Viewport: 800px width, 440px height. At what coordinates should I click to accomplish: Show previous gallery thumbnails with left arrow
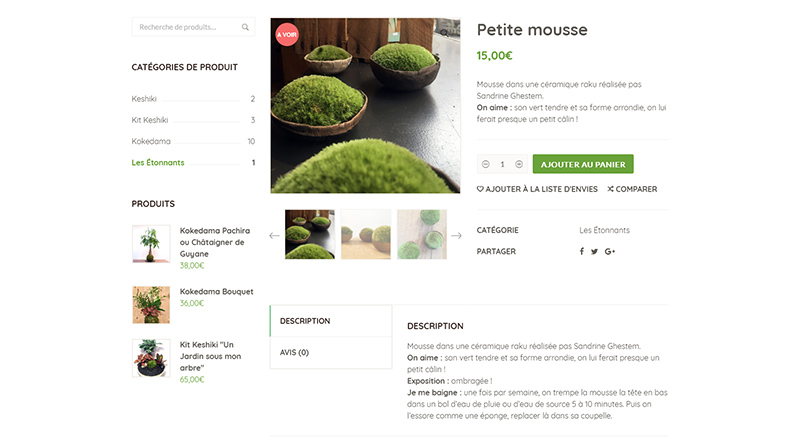[275, 236]
